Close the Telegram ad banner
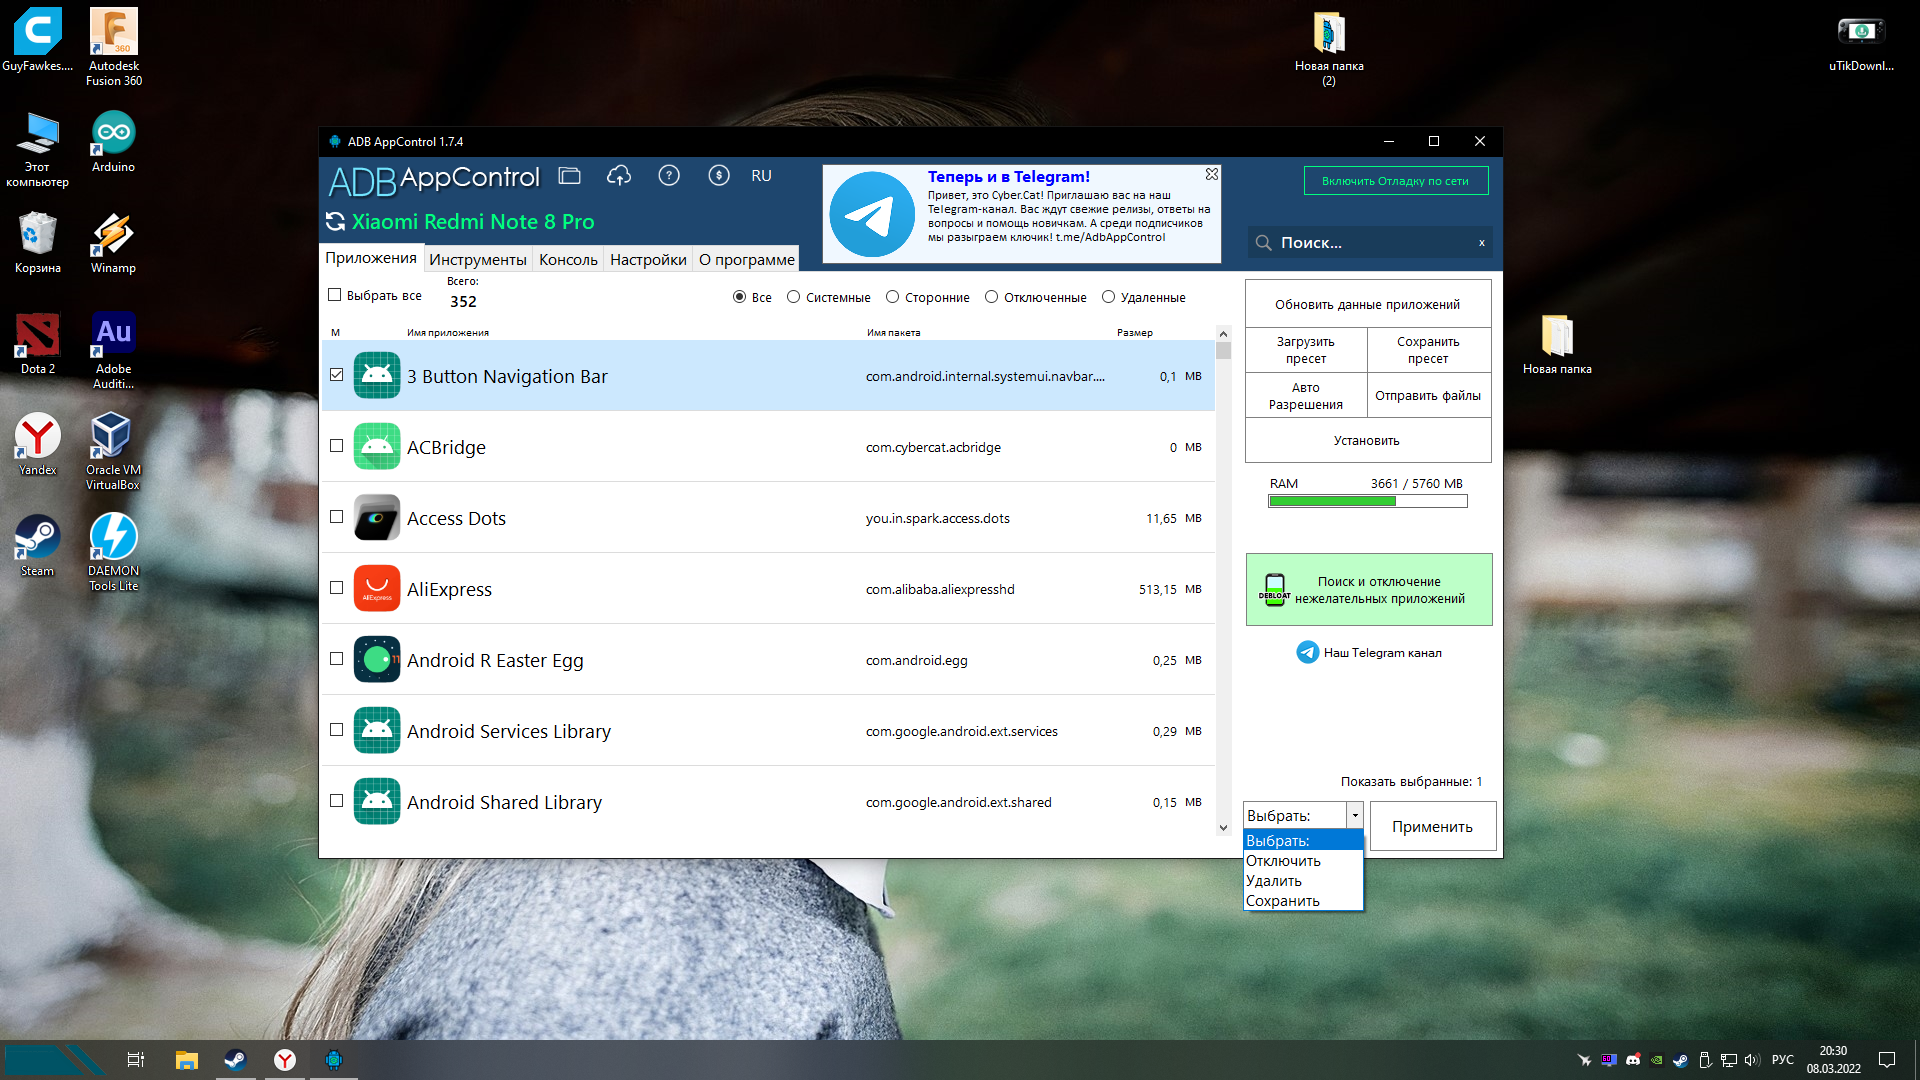1920x1080 pixels. 1211,174
